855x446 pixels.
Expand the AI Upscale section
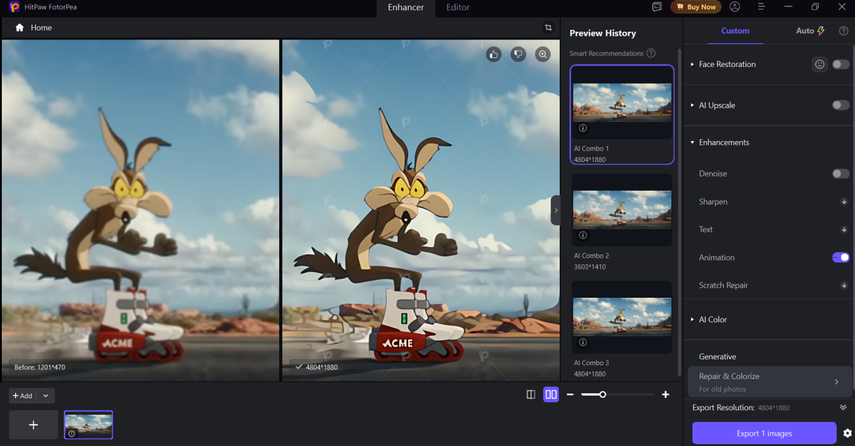click(x=692, y=105)
